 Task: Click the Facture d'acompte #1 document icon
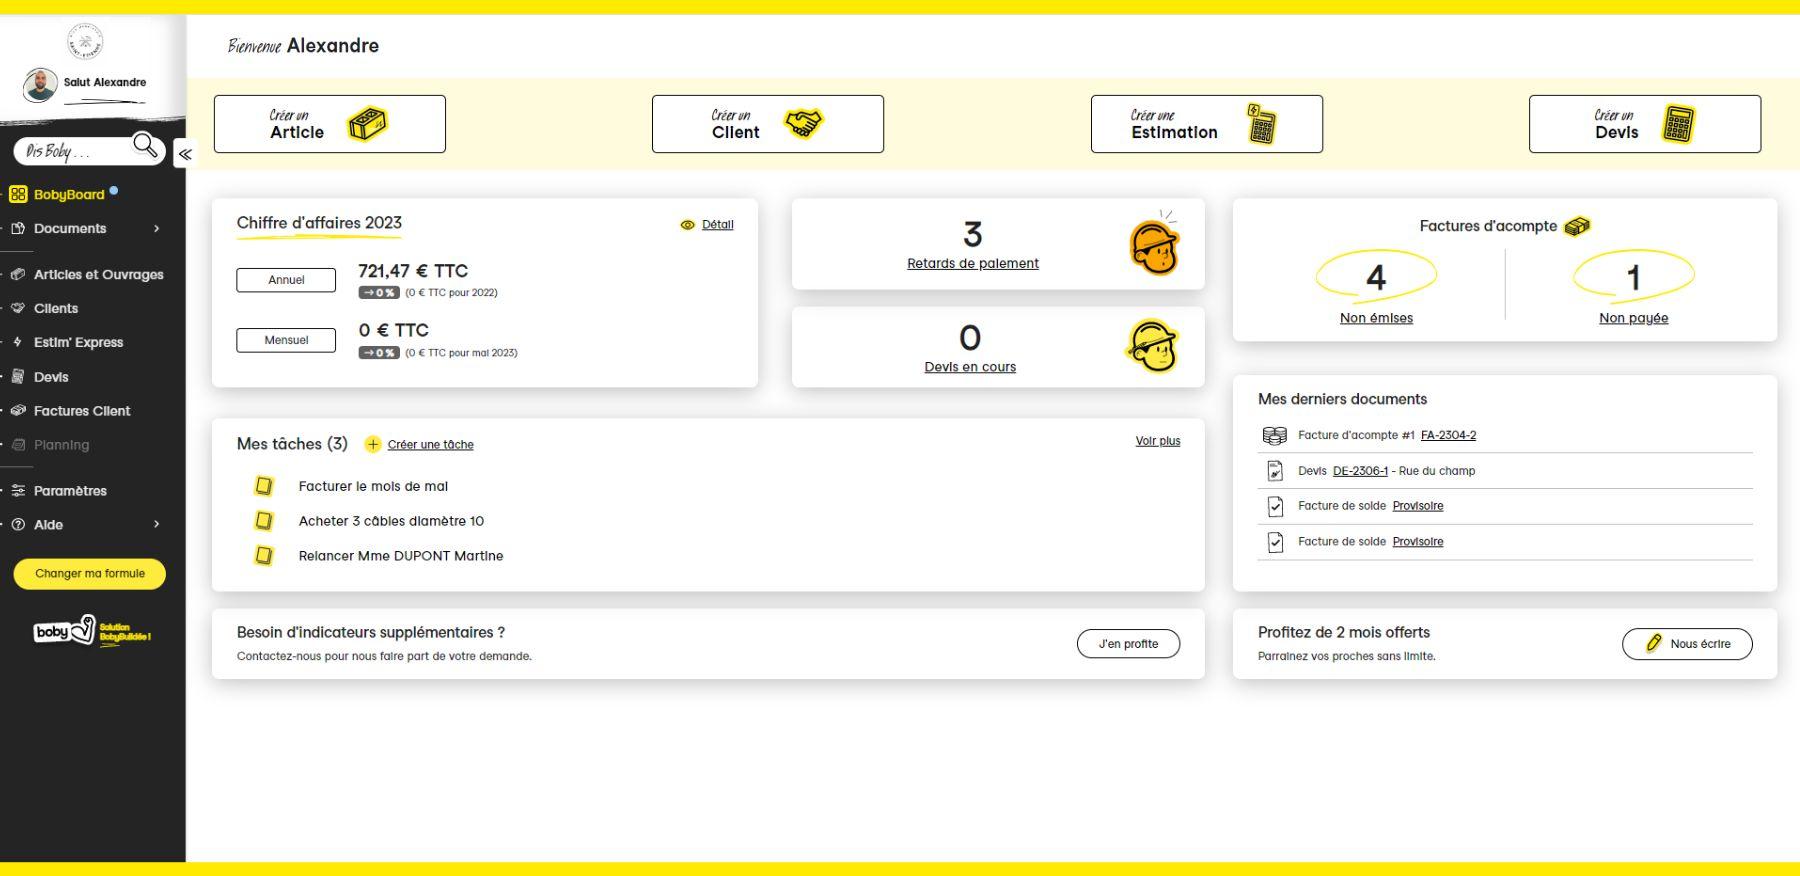click(1274, 435)
